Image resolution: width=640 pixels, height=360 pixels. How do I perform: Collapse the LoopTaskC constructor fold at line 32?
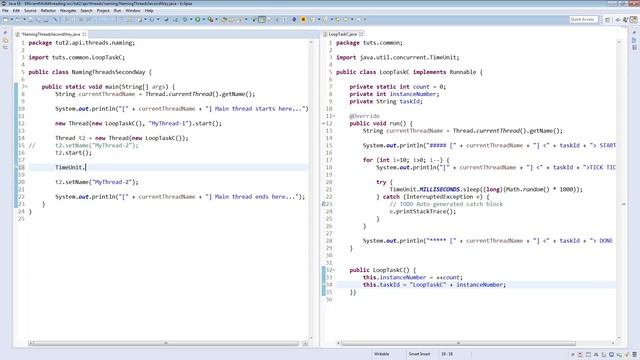334,270
